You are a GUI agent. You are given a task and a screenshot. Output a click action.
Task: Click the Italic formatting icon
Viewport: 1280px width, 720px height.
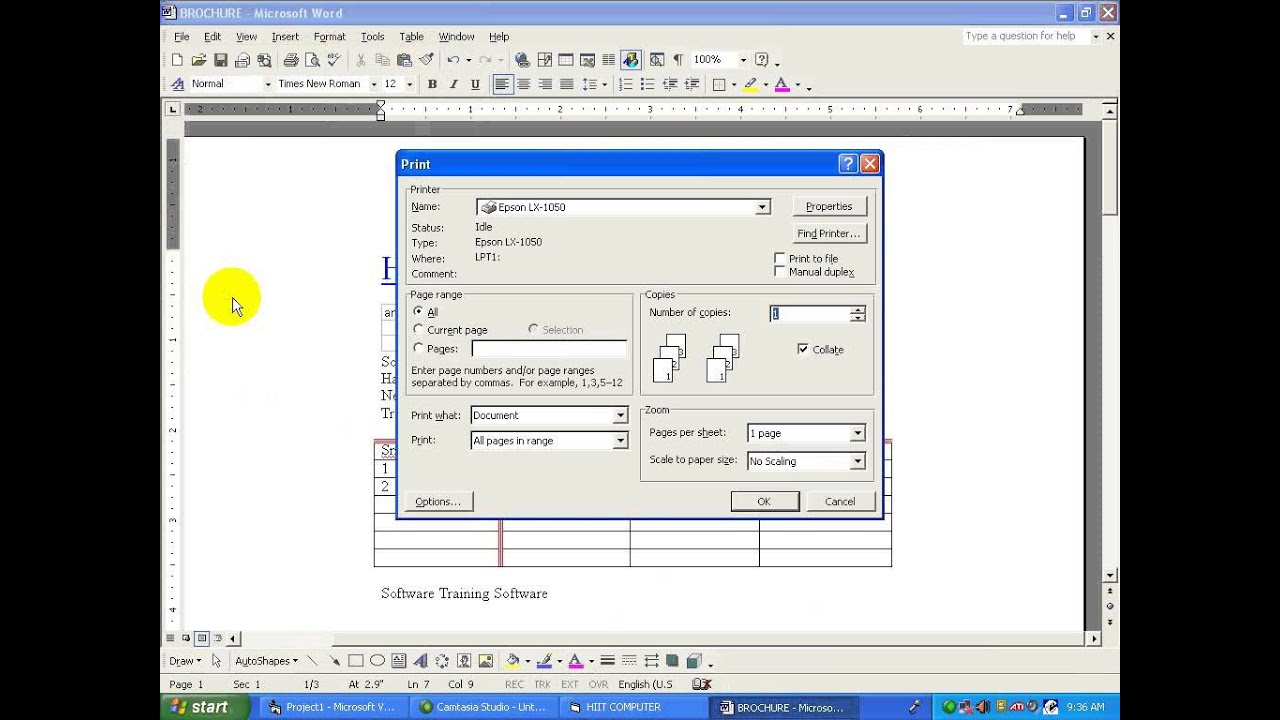point(454,84)
